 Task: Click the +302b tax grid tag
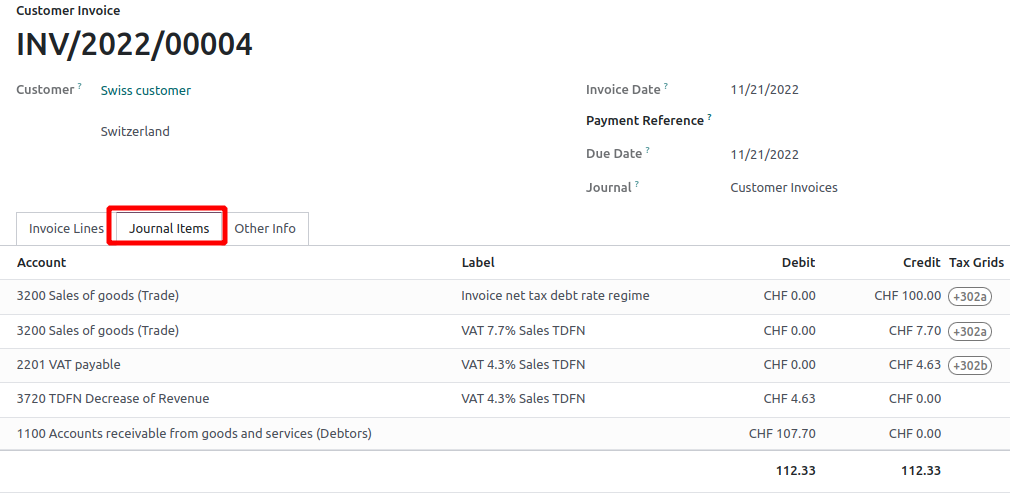pyautogui.click(x=969, y=365)
